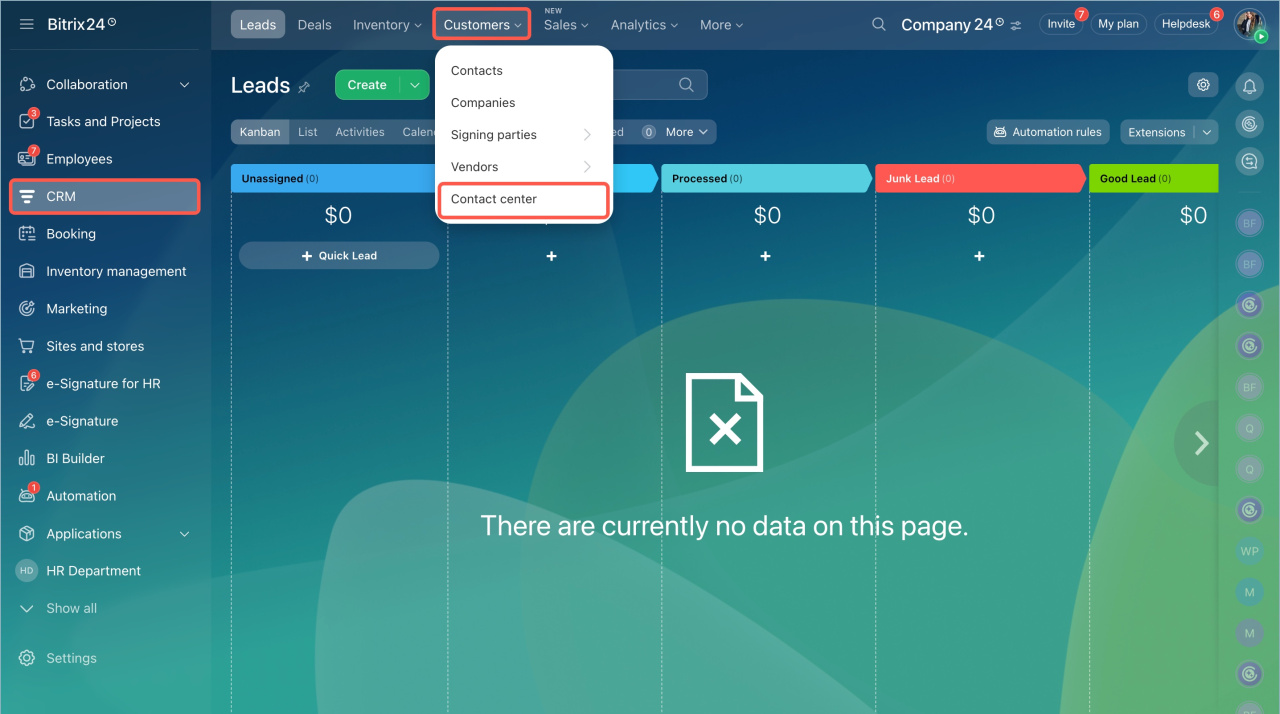This screenshot has width=1280, height=714.
Task: Open the chat bubbles messenger icon
Action: pos(1249,161)
